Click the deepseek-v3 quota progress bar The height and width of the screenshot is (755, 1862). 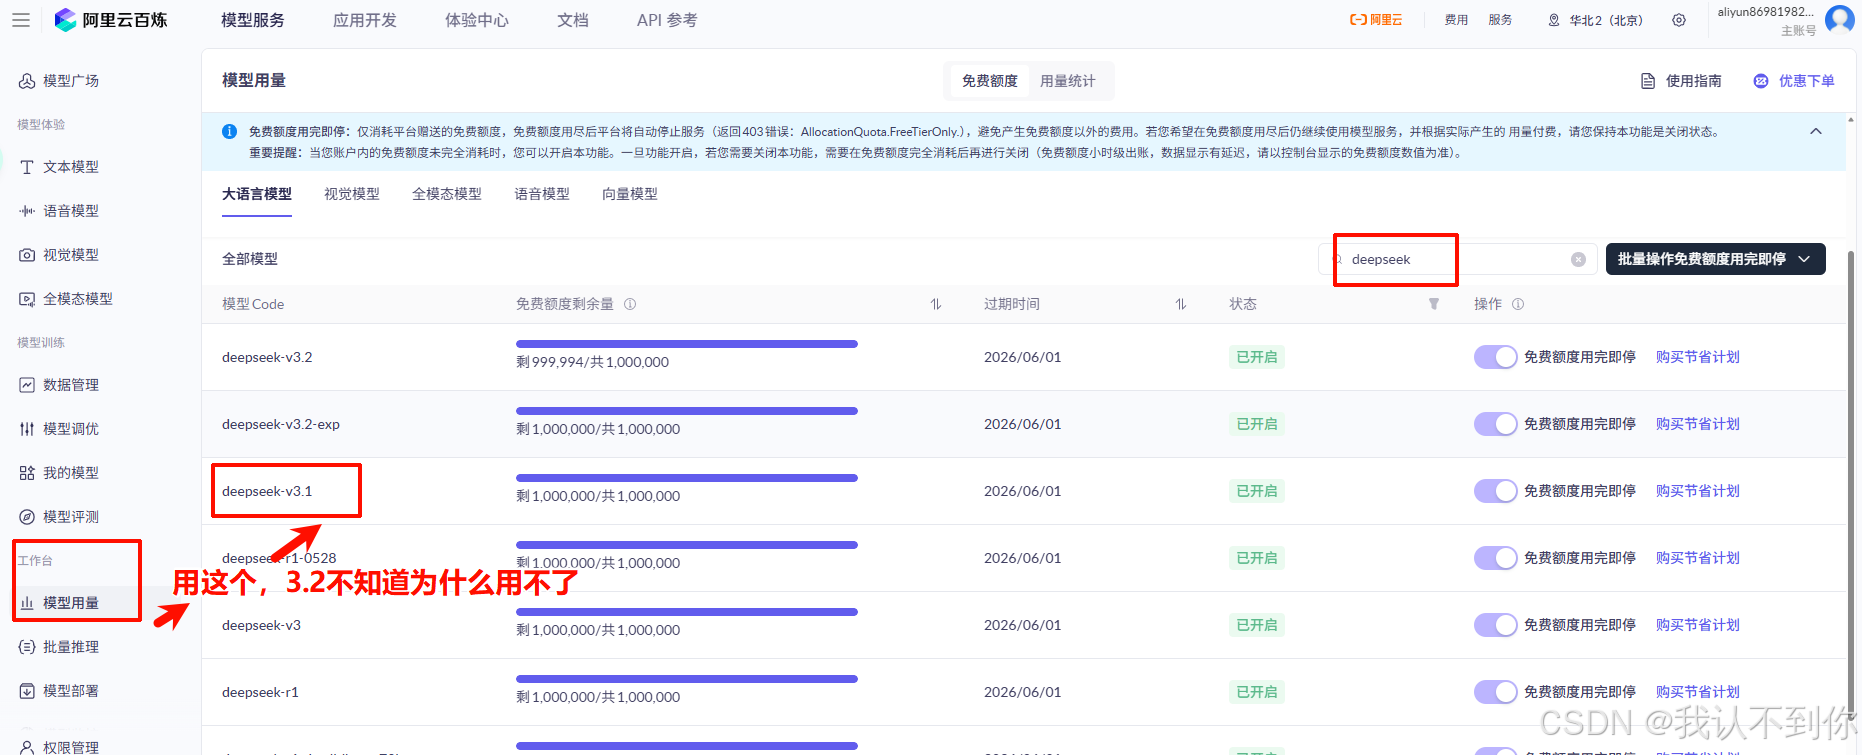tap(687, 612)
